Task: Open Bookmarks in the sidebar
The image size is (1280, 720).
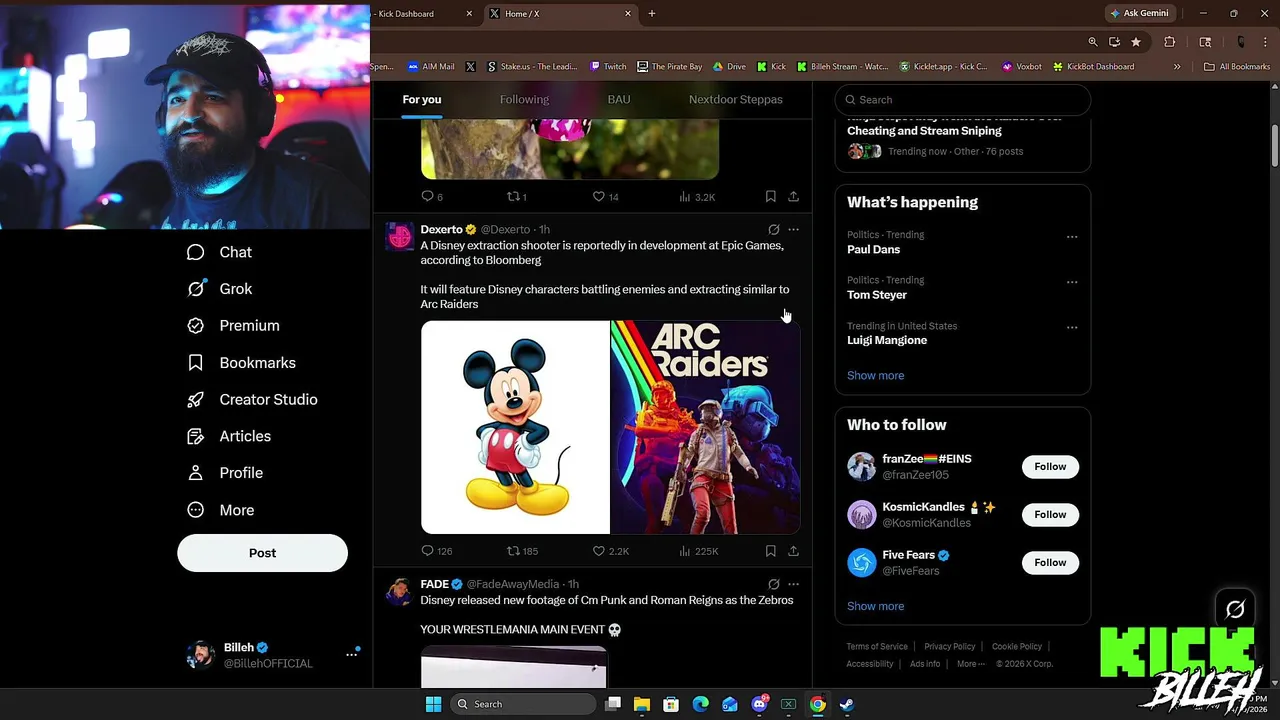Action: [242, 363]
